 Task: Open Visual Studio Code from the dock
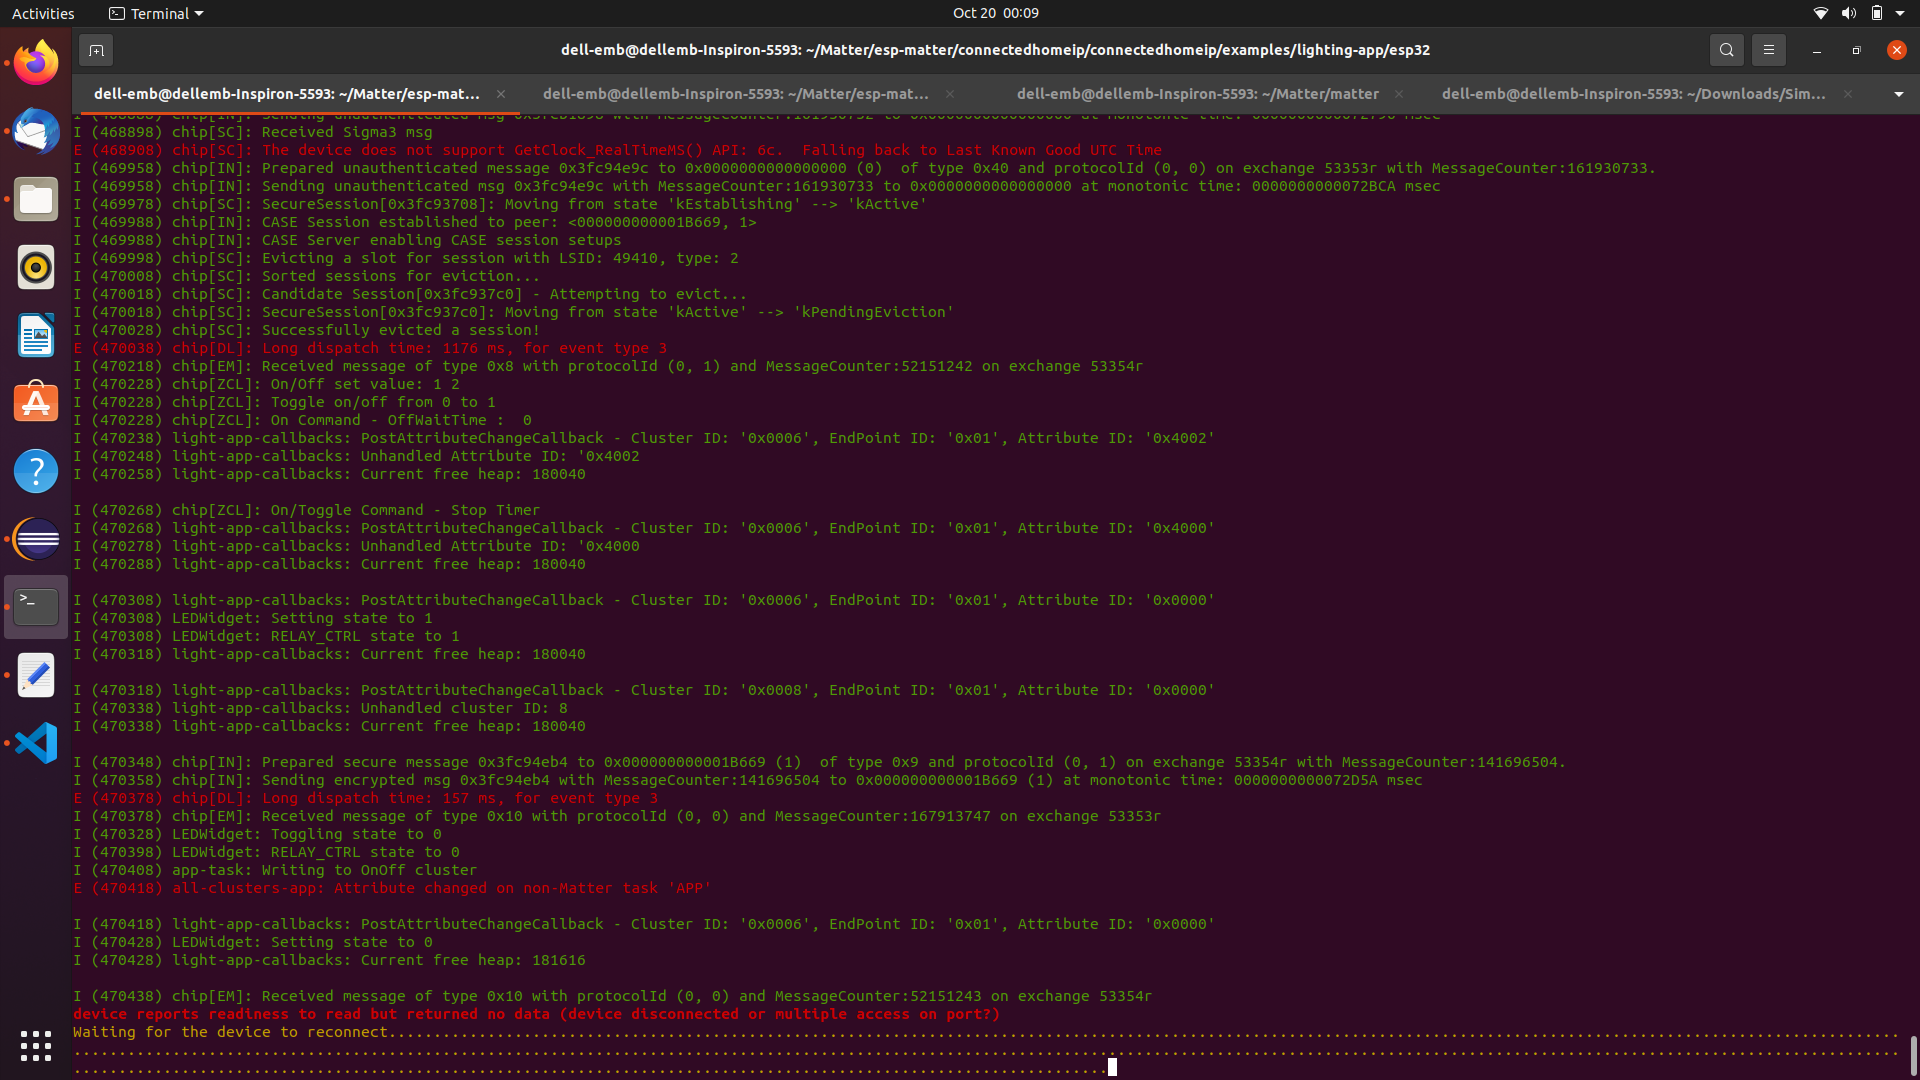click(x=36, y=743)
